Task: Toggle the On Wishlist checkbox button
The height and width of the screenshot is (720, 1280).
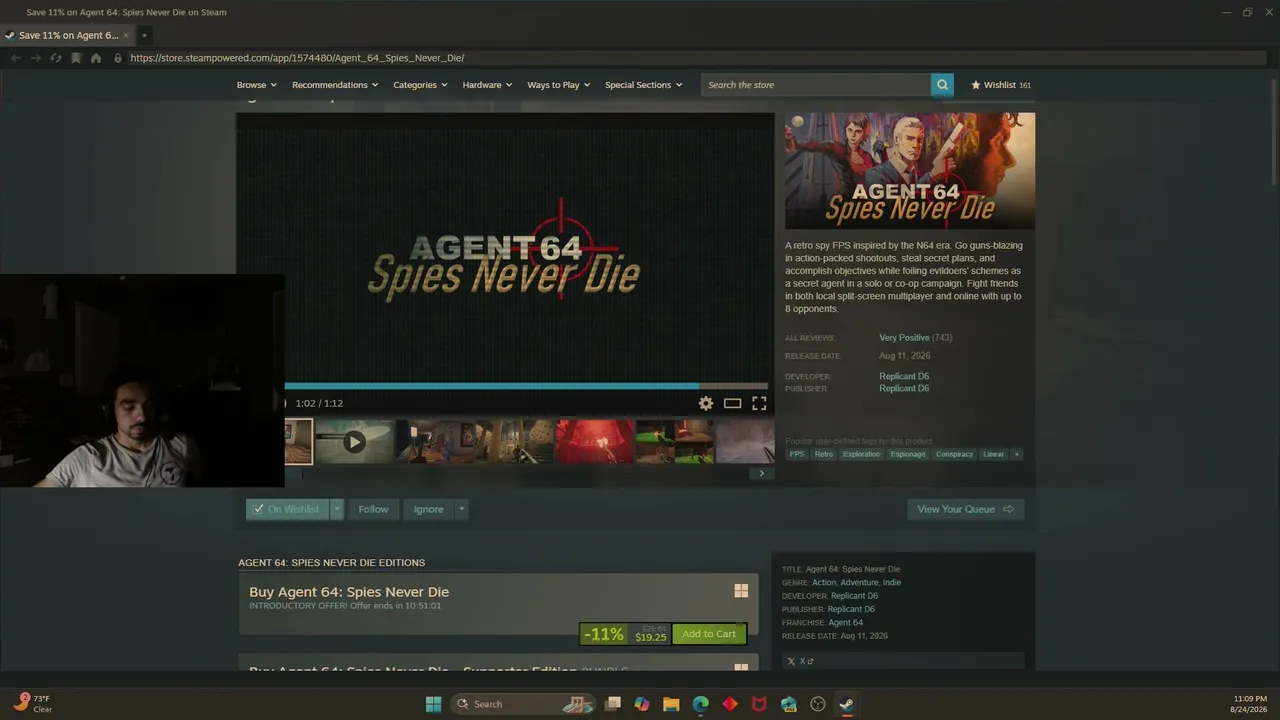Action: [288, 509]
